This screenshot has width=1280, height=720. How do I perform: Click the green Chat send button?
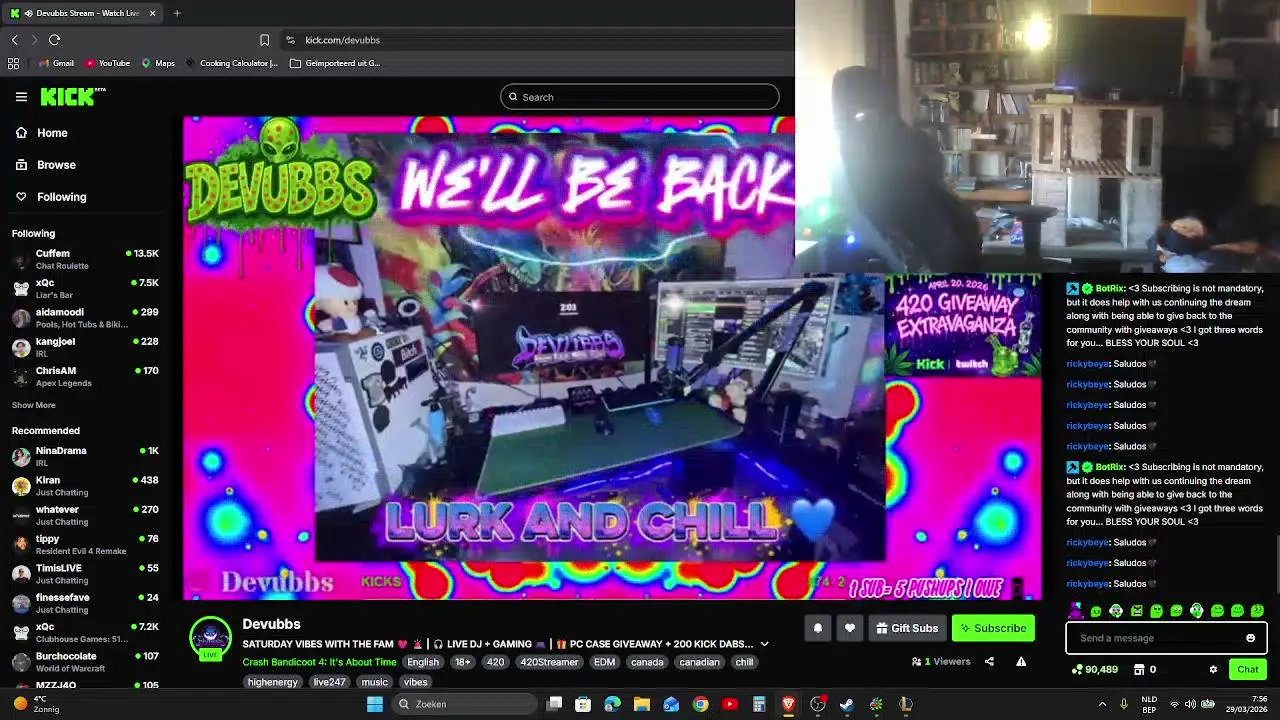pos(1248,669)
